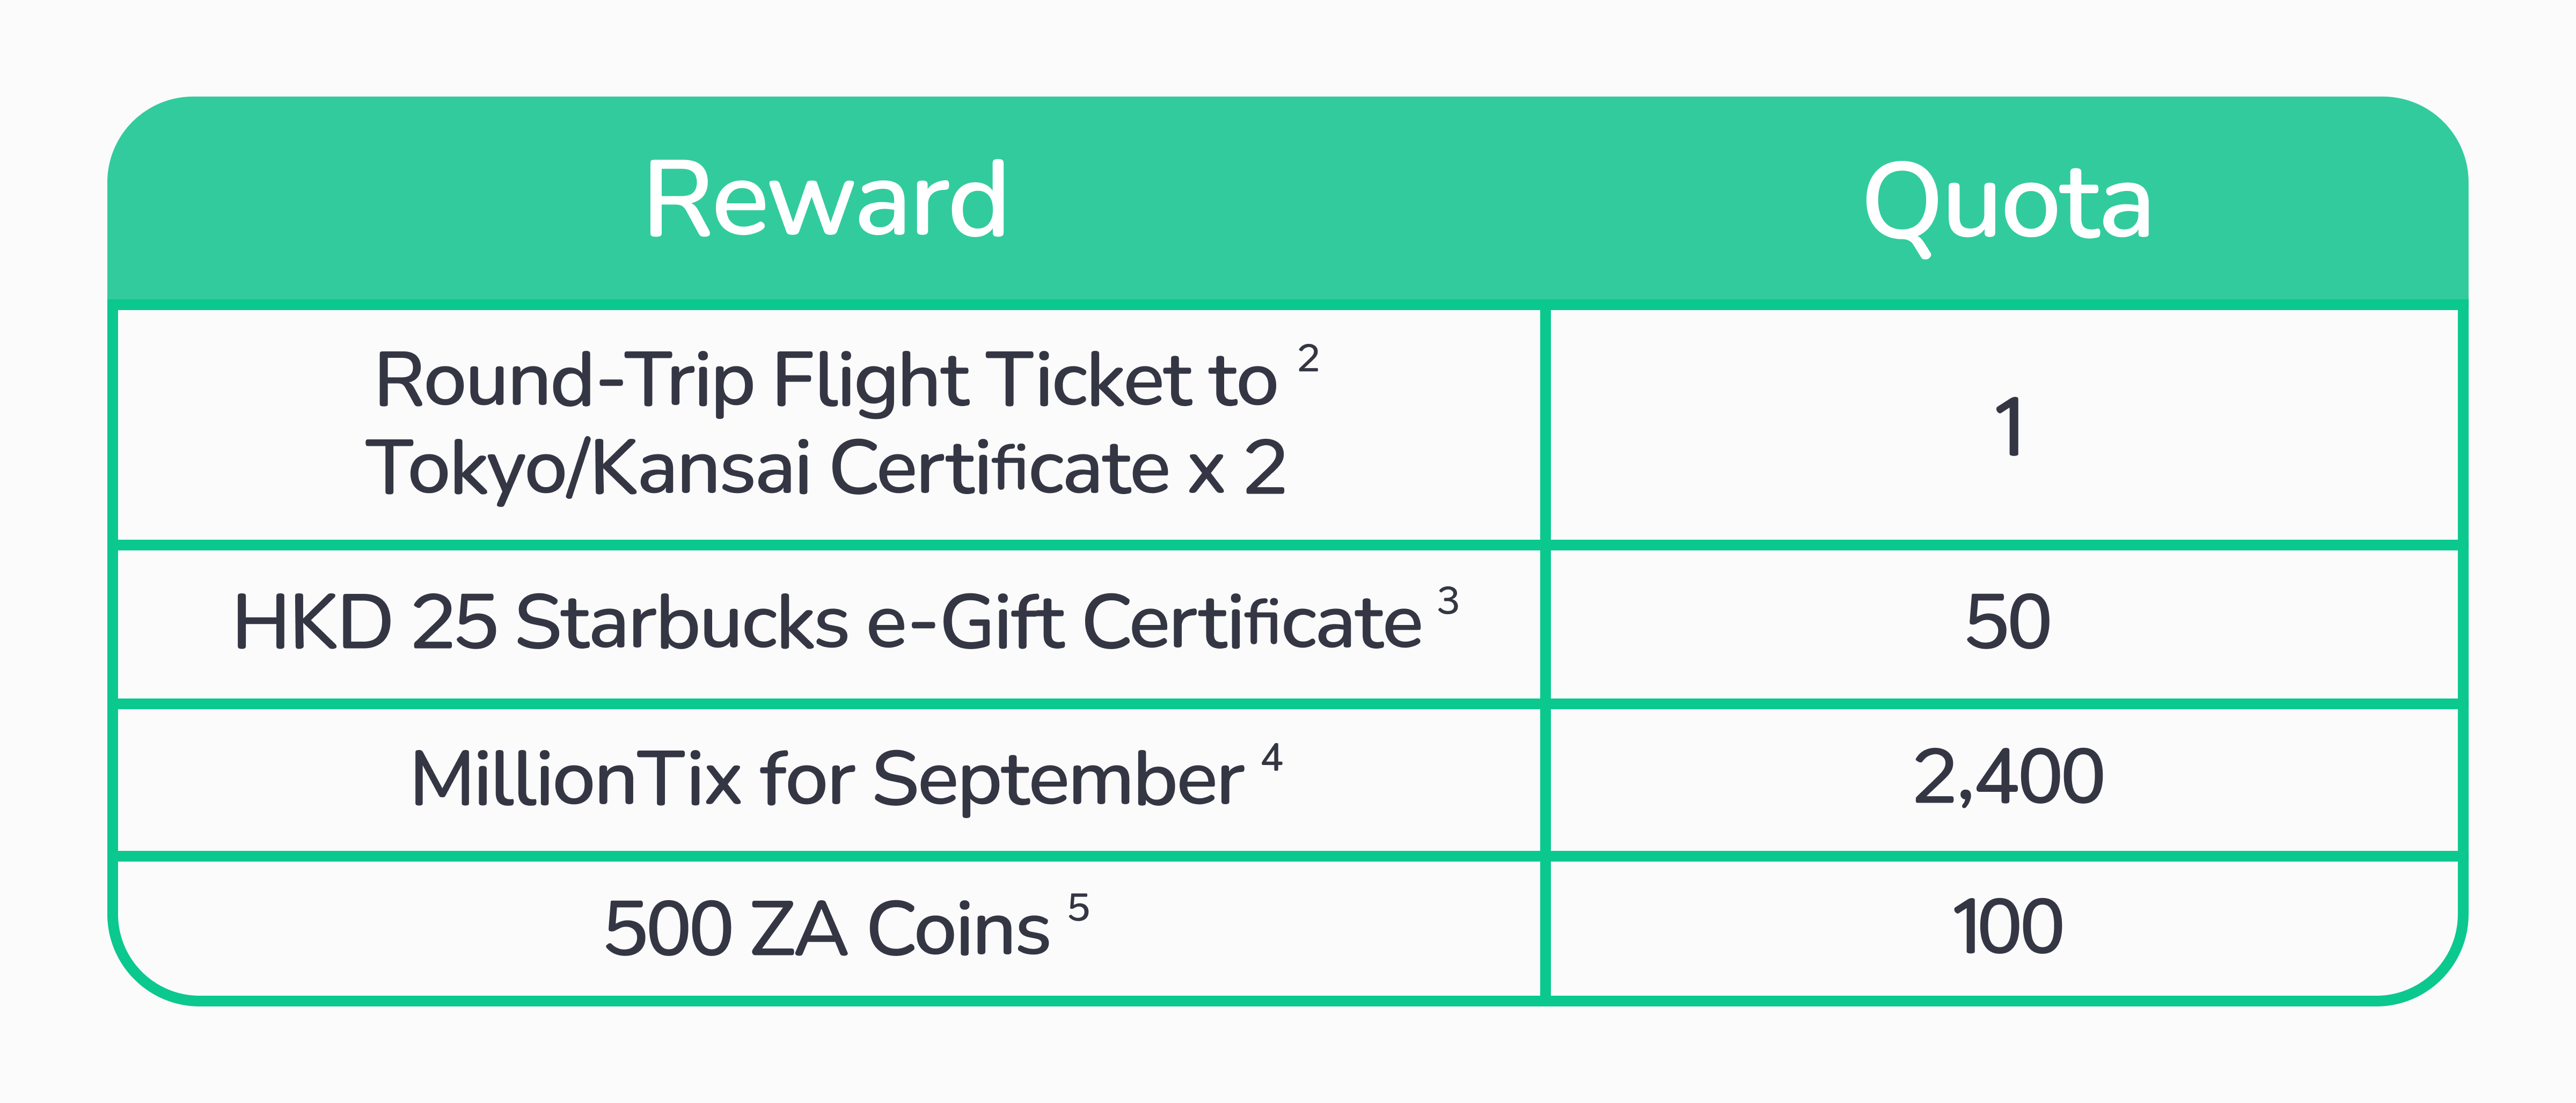The image size is (2576, 1103).
Task: Select the Round-Trip Flight Ticket reward text
Action: [826, 380]
